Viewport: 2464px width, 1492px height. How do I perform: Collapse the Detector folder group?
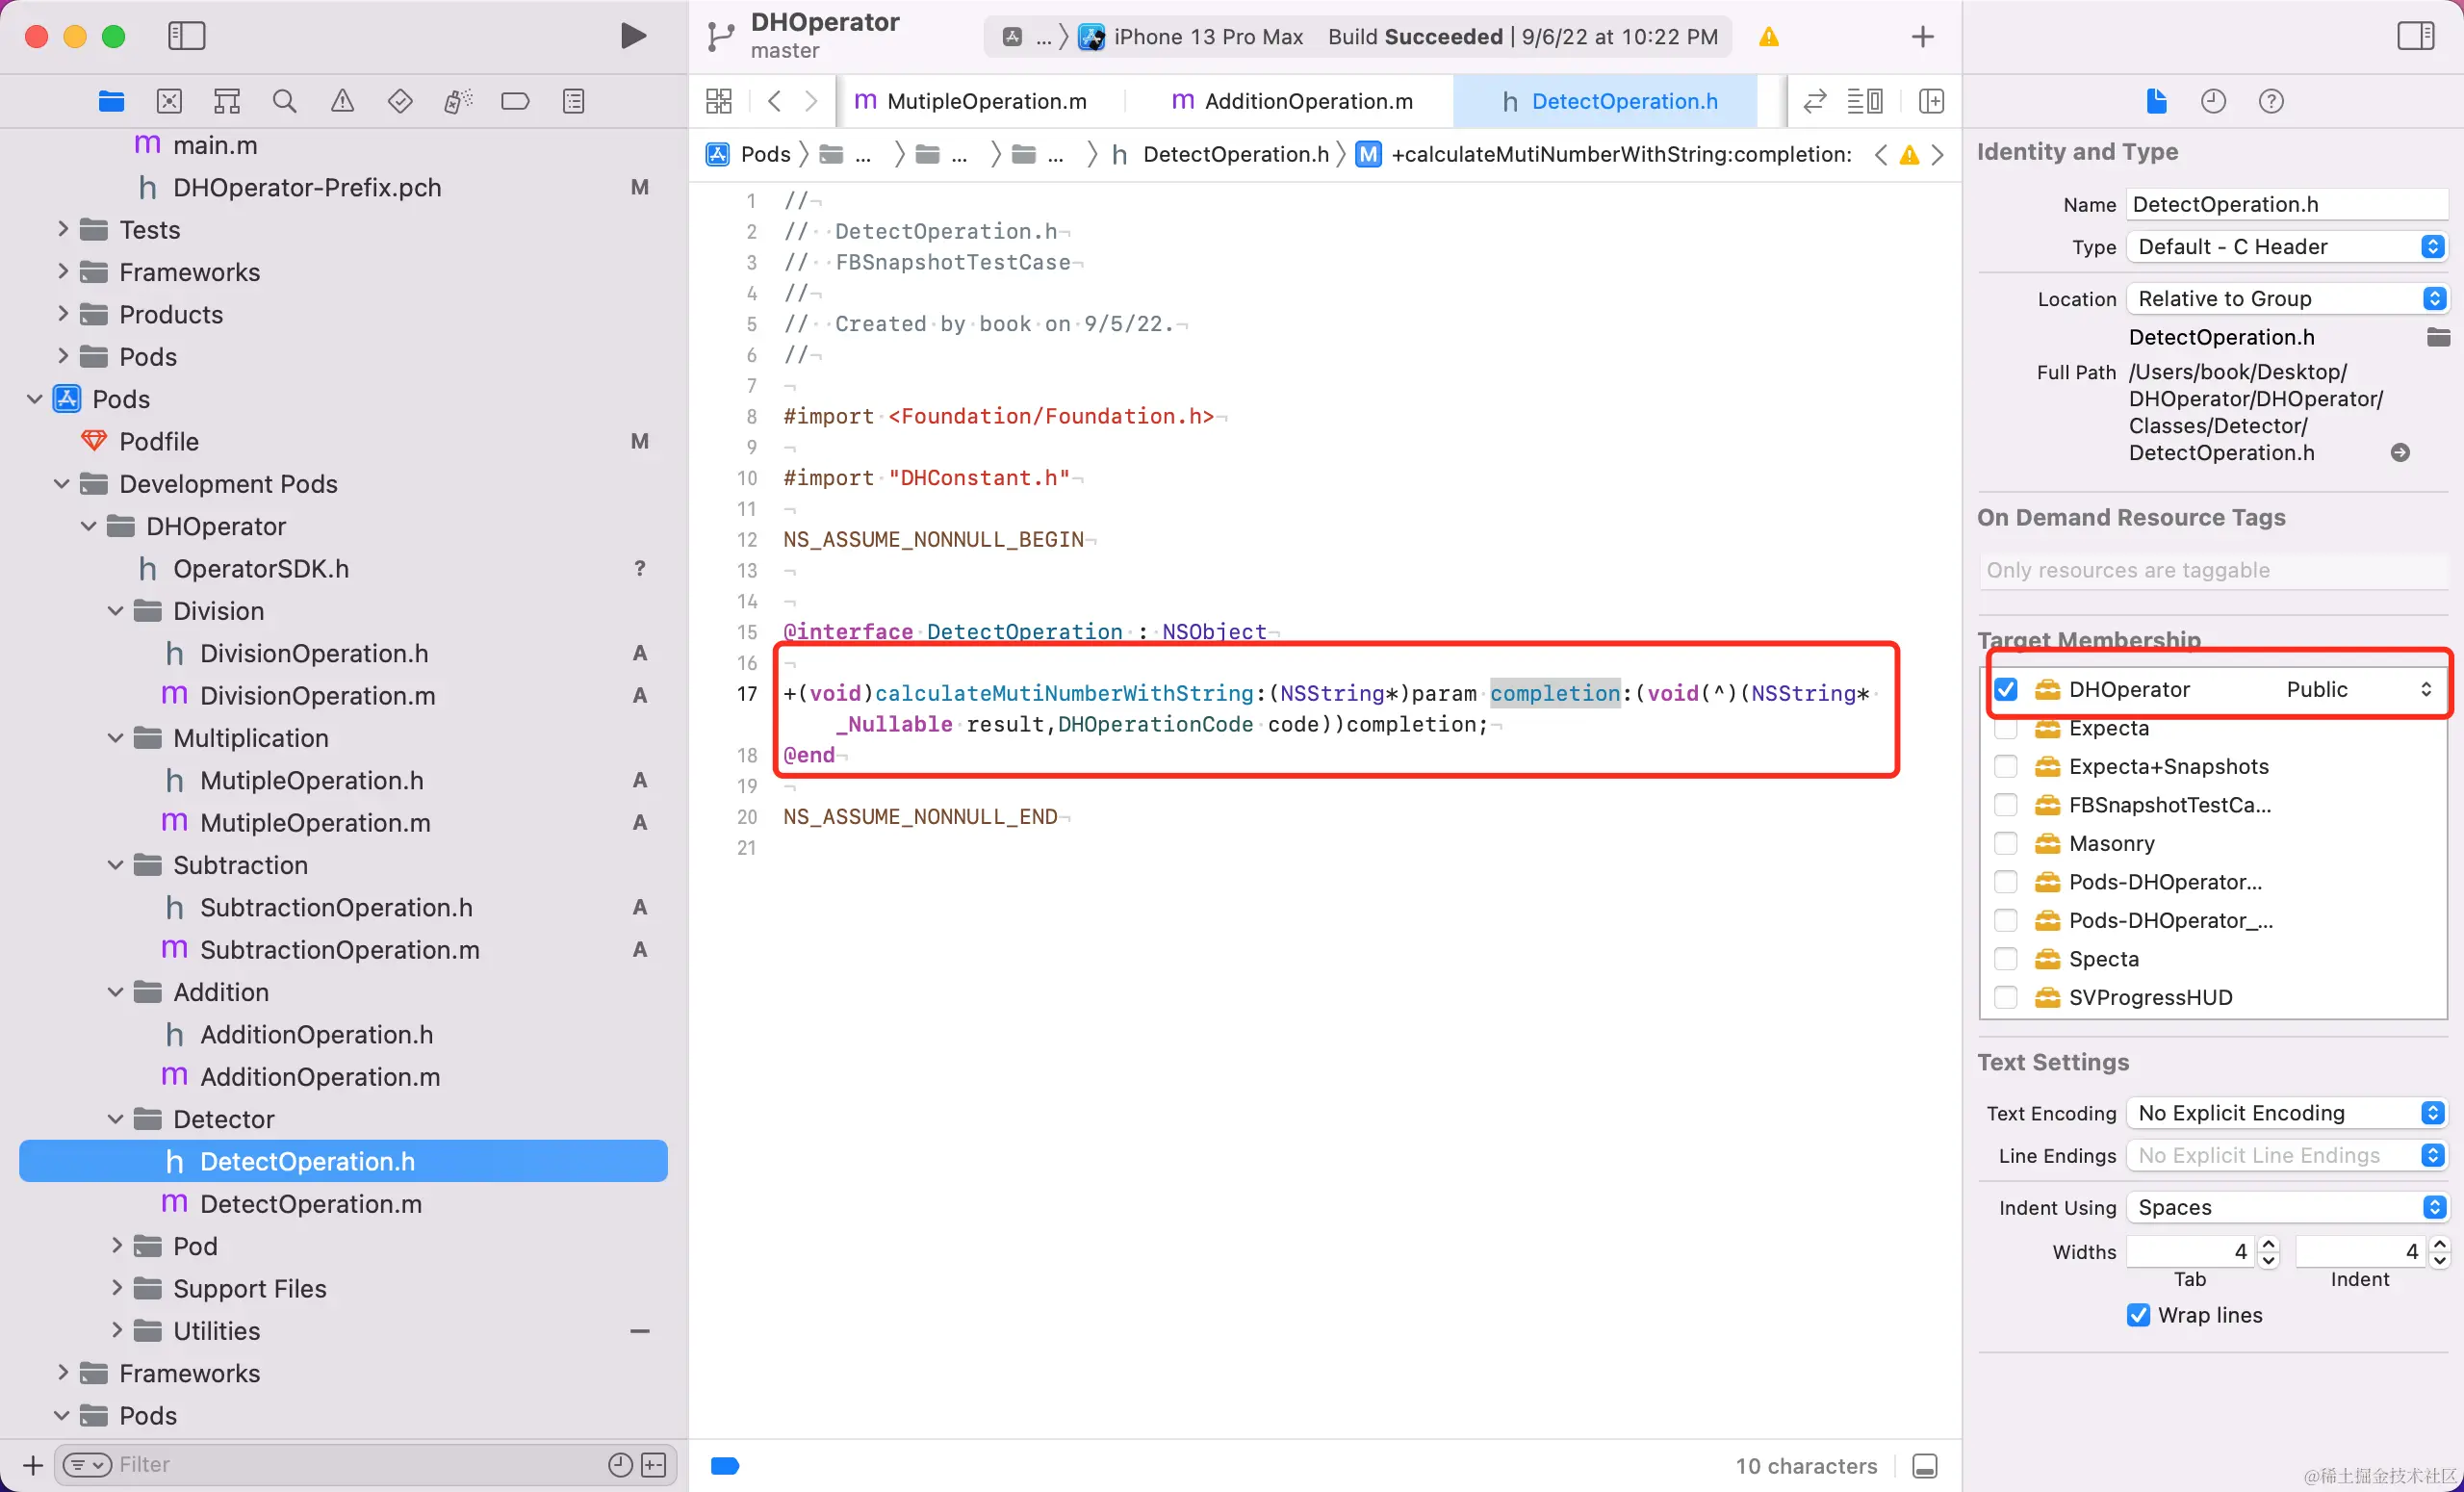(116, 1119)
